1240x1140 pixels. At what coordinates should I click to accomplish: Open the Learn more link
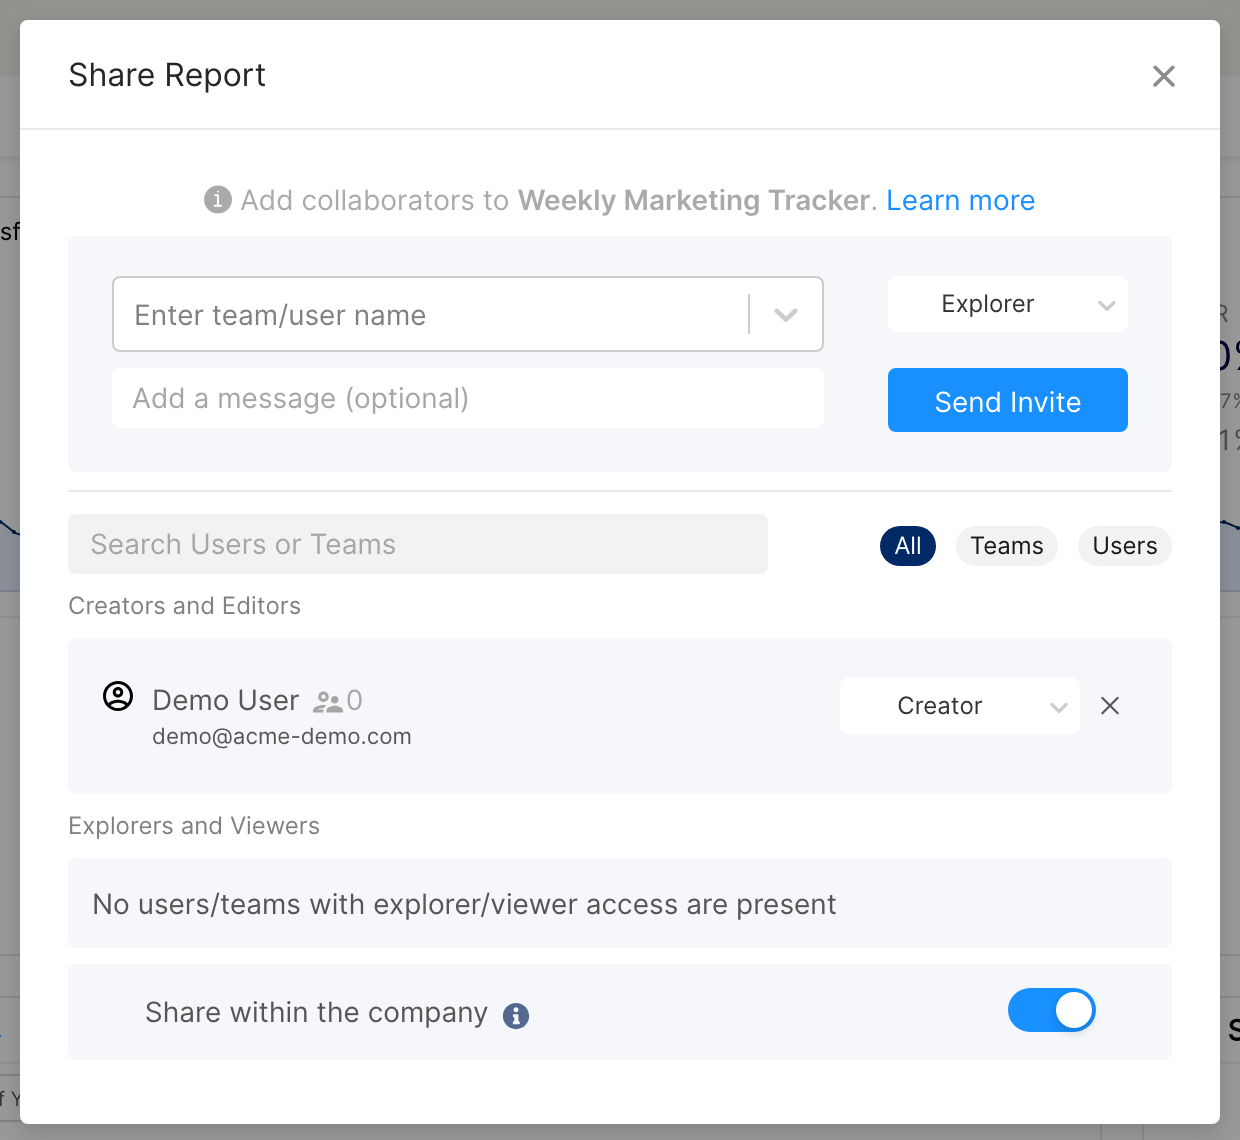960,200
